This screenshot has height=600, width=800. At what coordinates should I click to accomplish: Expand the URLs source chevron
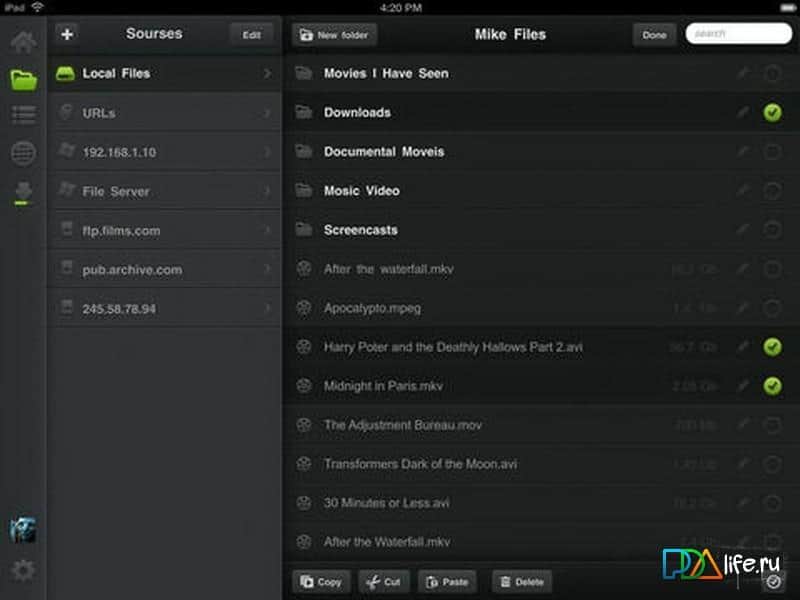click(267, 113)
